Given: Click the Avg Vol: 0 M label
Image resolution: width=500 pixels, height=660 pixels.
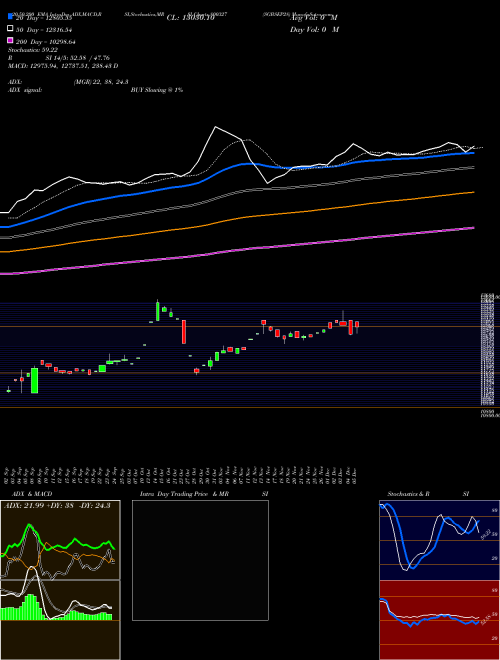Looking at the screenshot, I should (314, 18).
